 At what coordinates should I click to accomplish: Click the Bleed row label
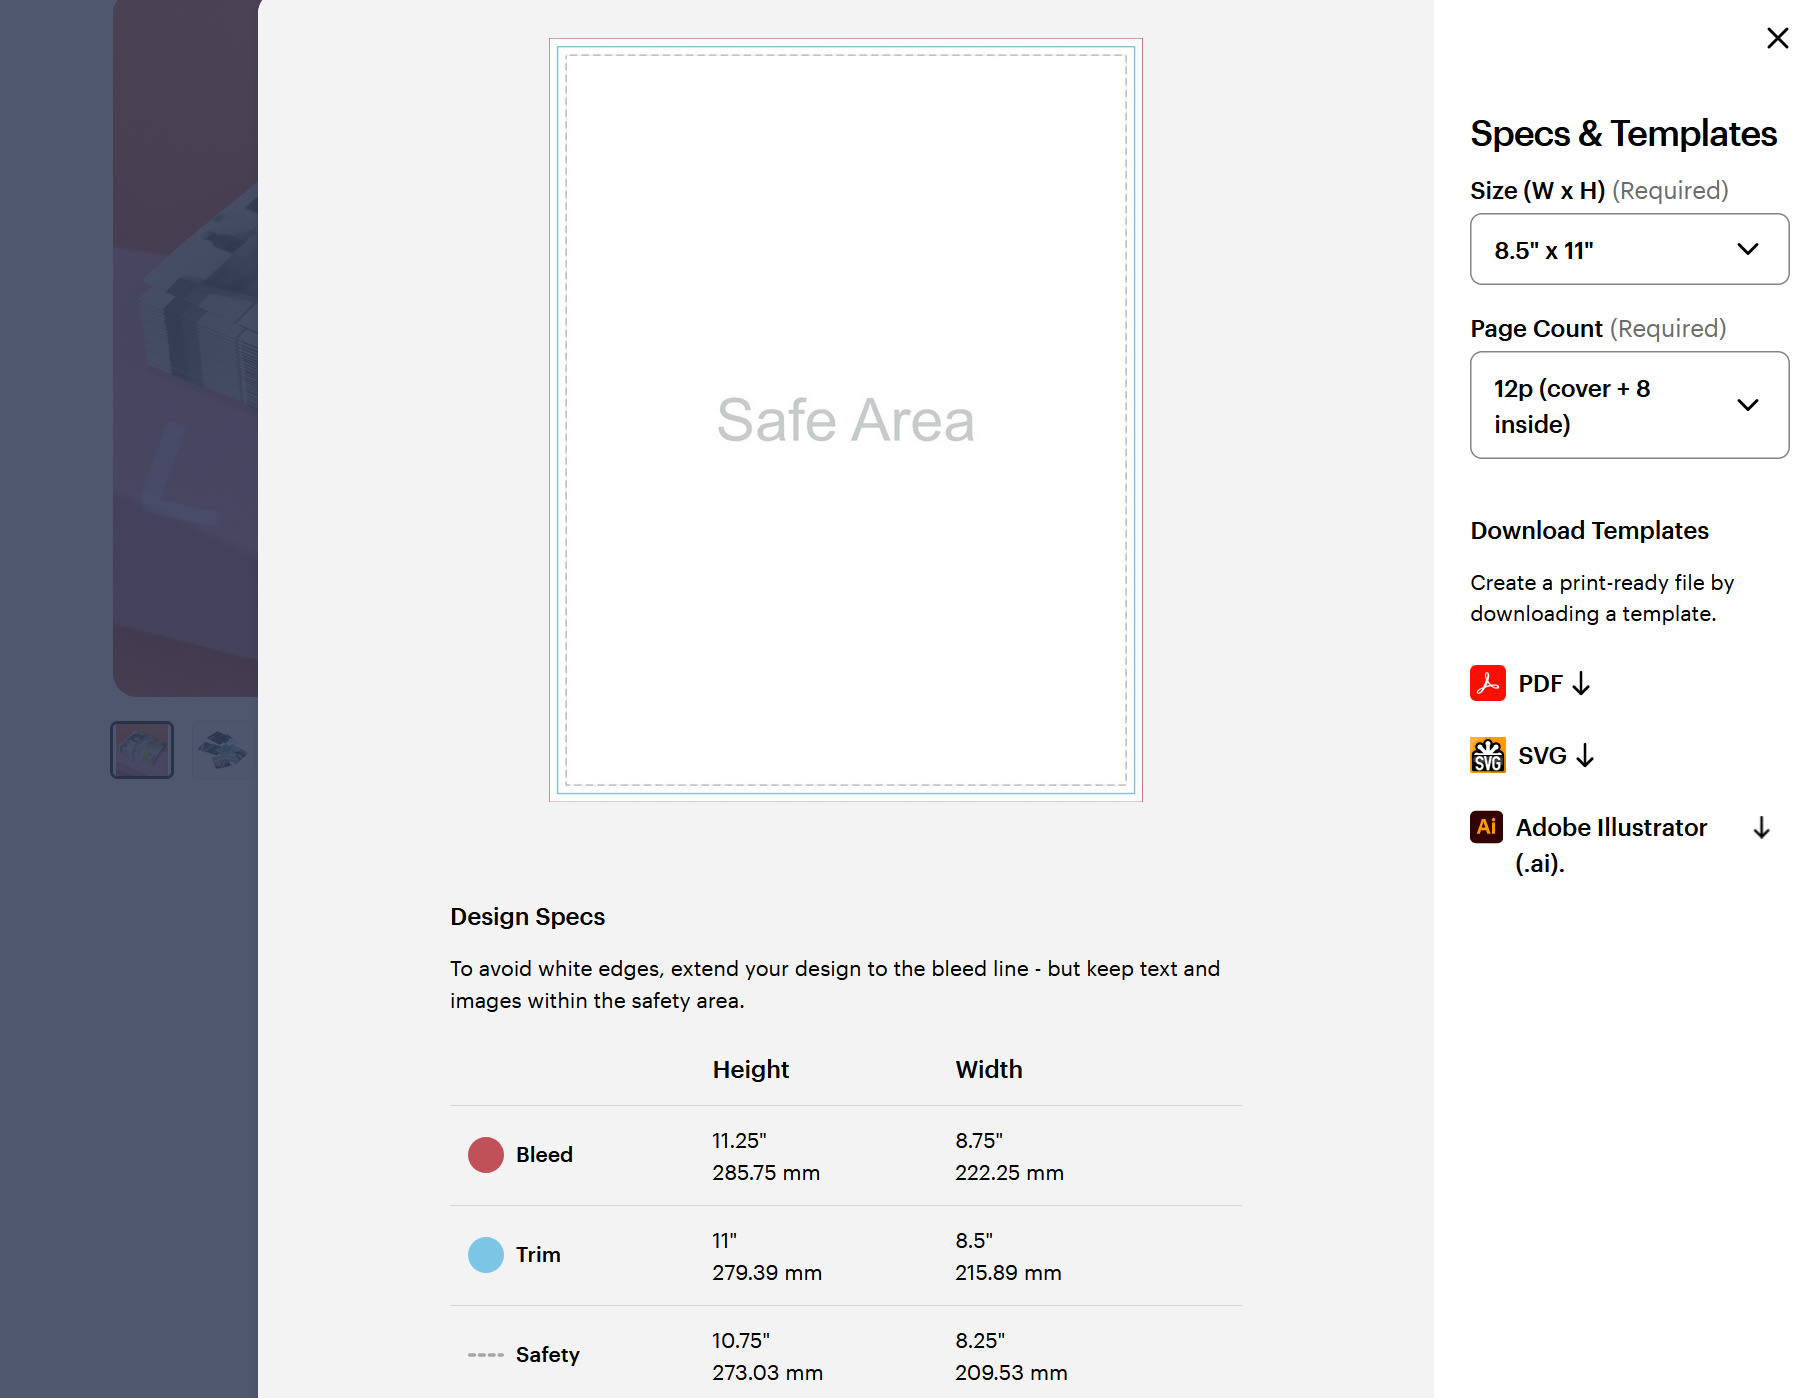[544, 1155]
